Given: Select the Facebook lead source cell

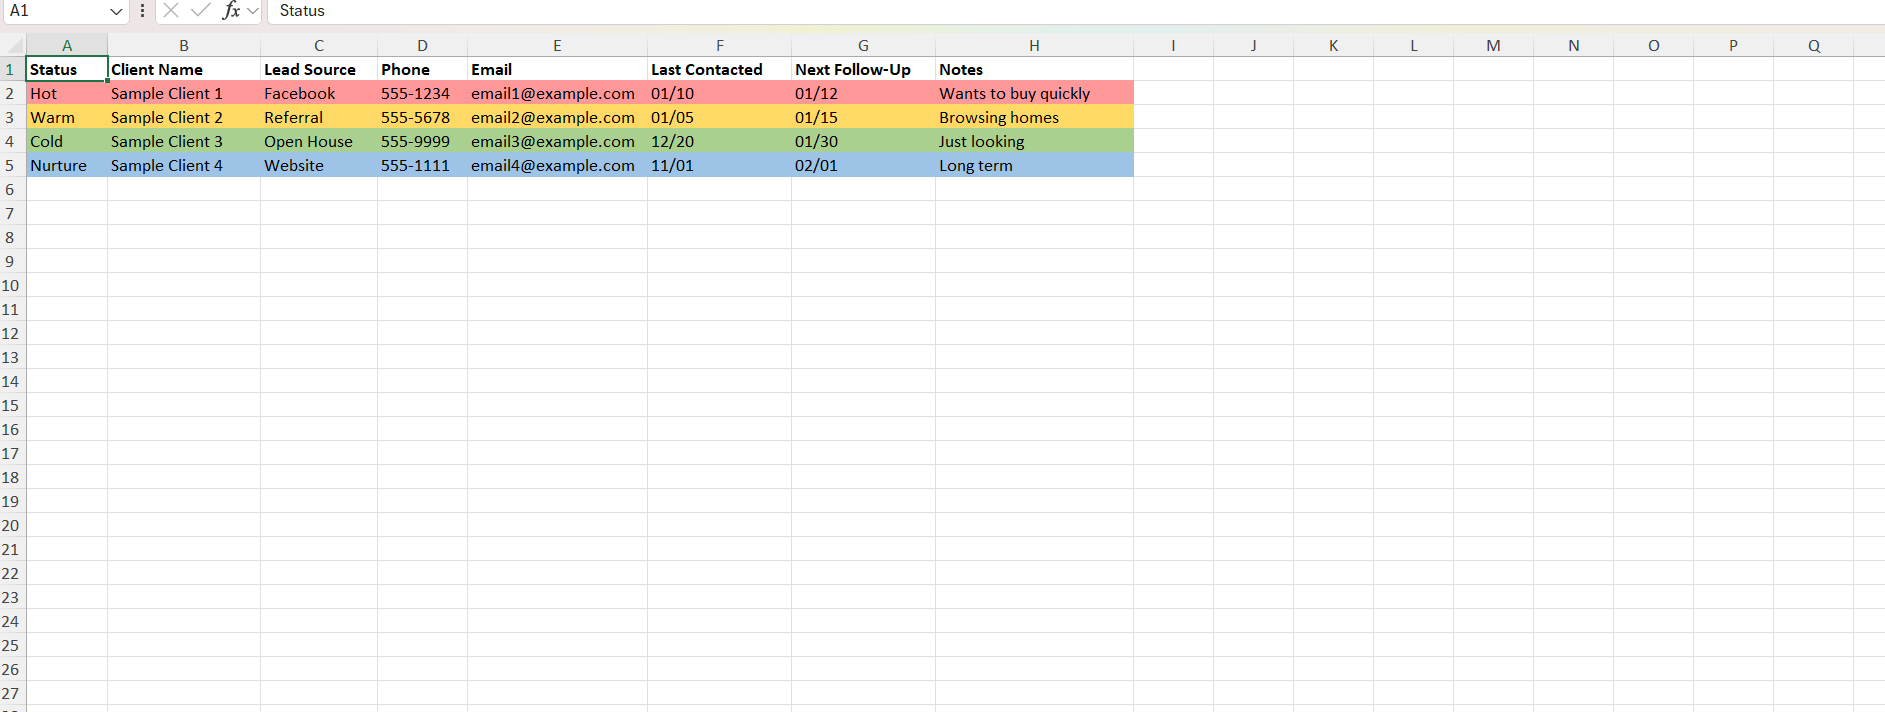Looking at the screenshot, I should [x=319, y=93].
